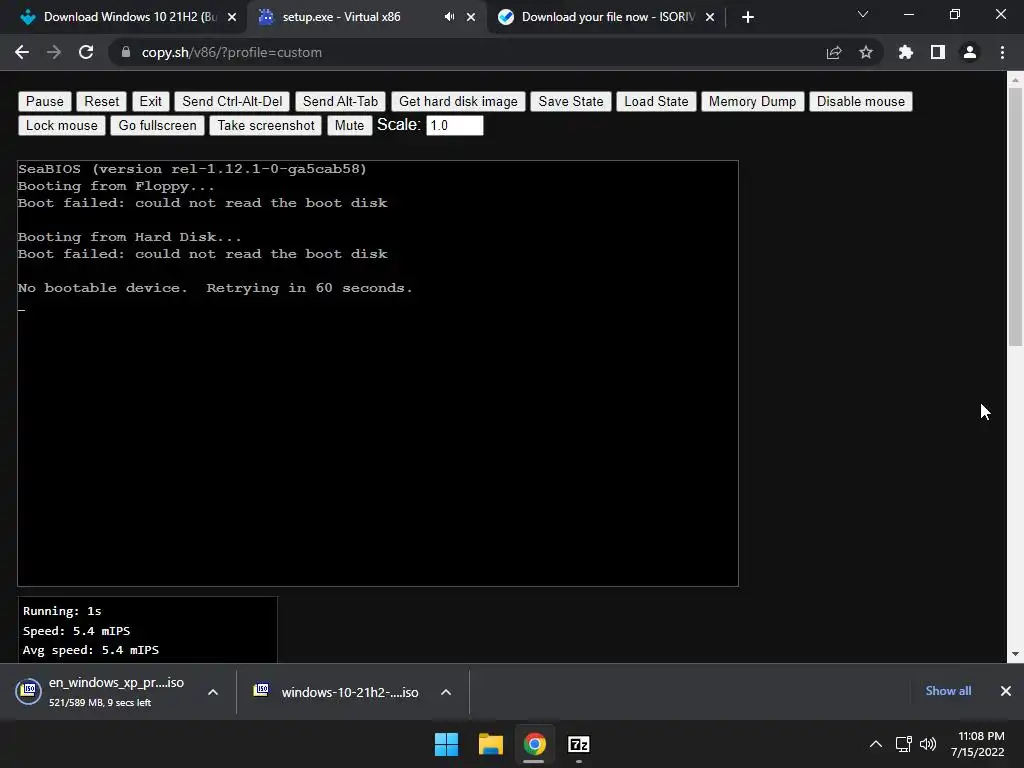Open the windows-10-21h2 iso download item

coord(338,692)
